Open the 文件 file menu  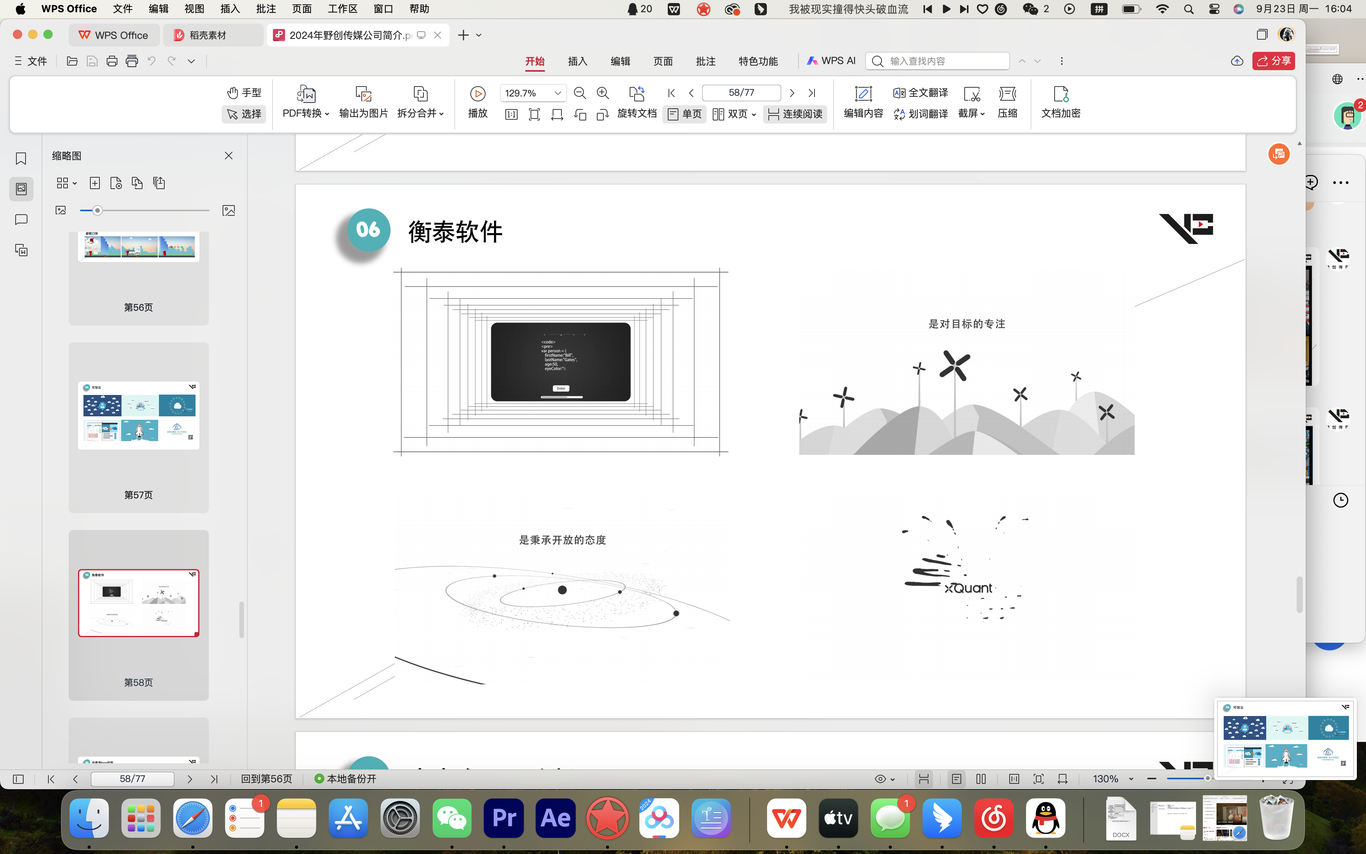coord(30,61)
